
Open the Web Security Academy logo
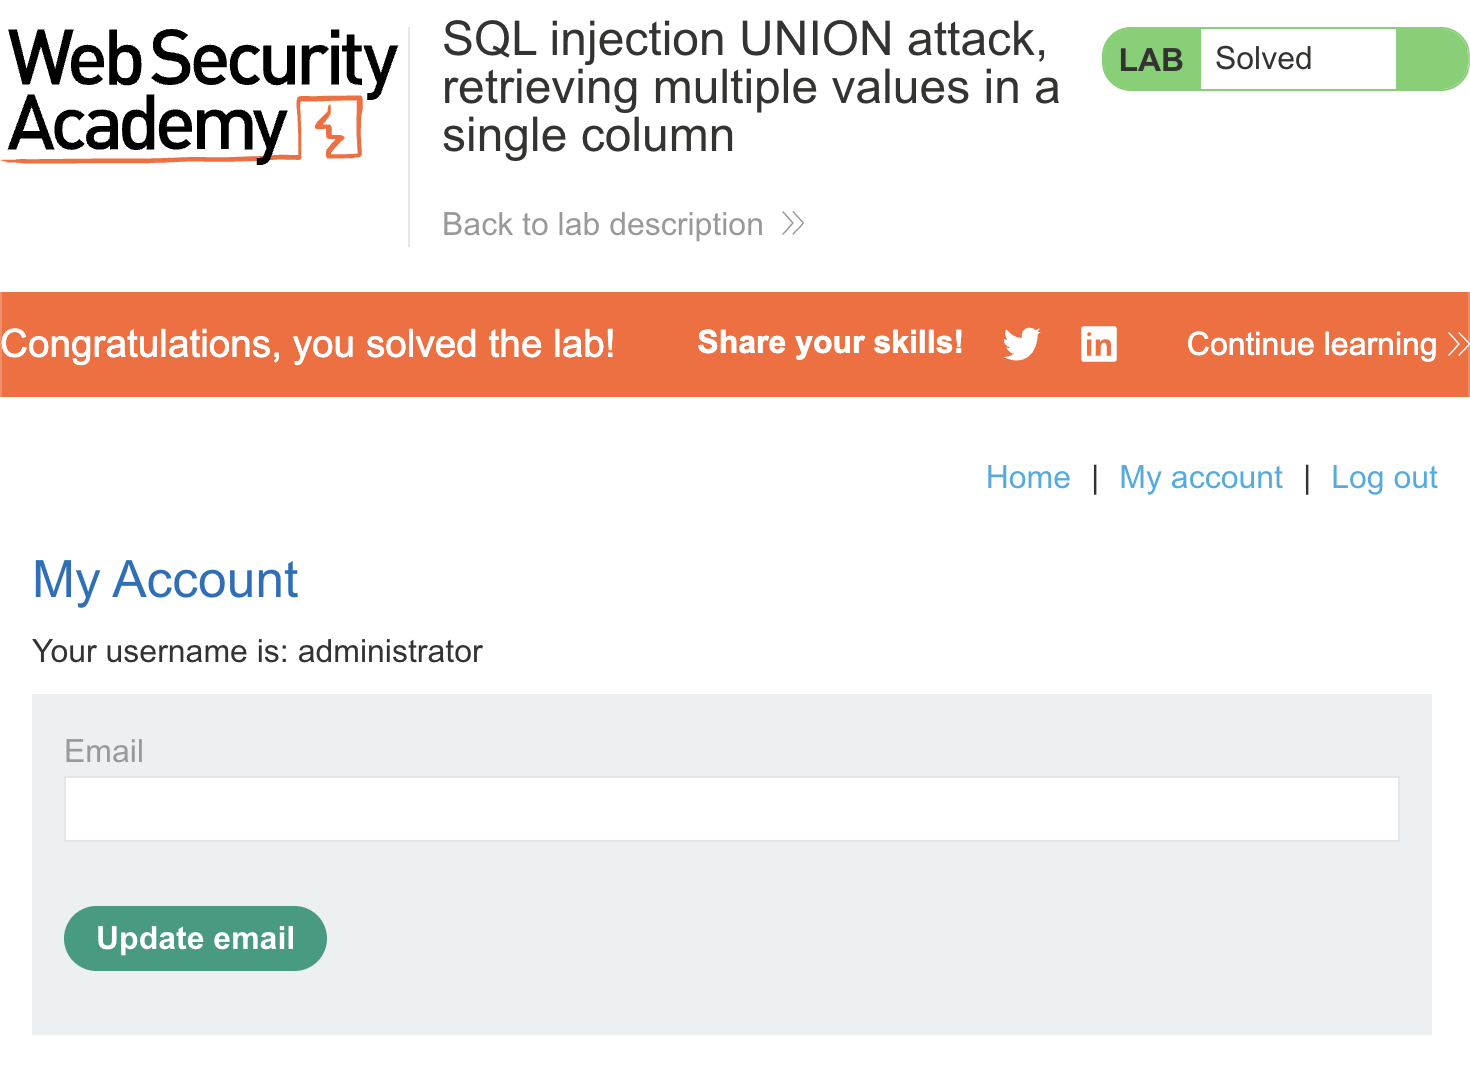tap(202, 95)
